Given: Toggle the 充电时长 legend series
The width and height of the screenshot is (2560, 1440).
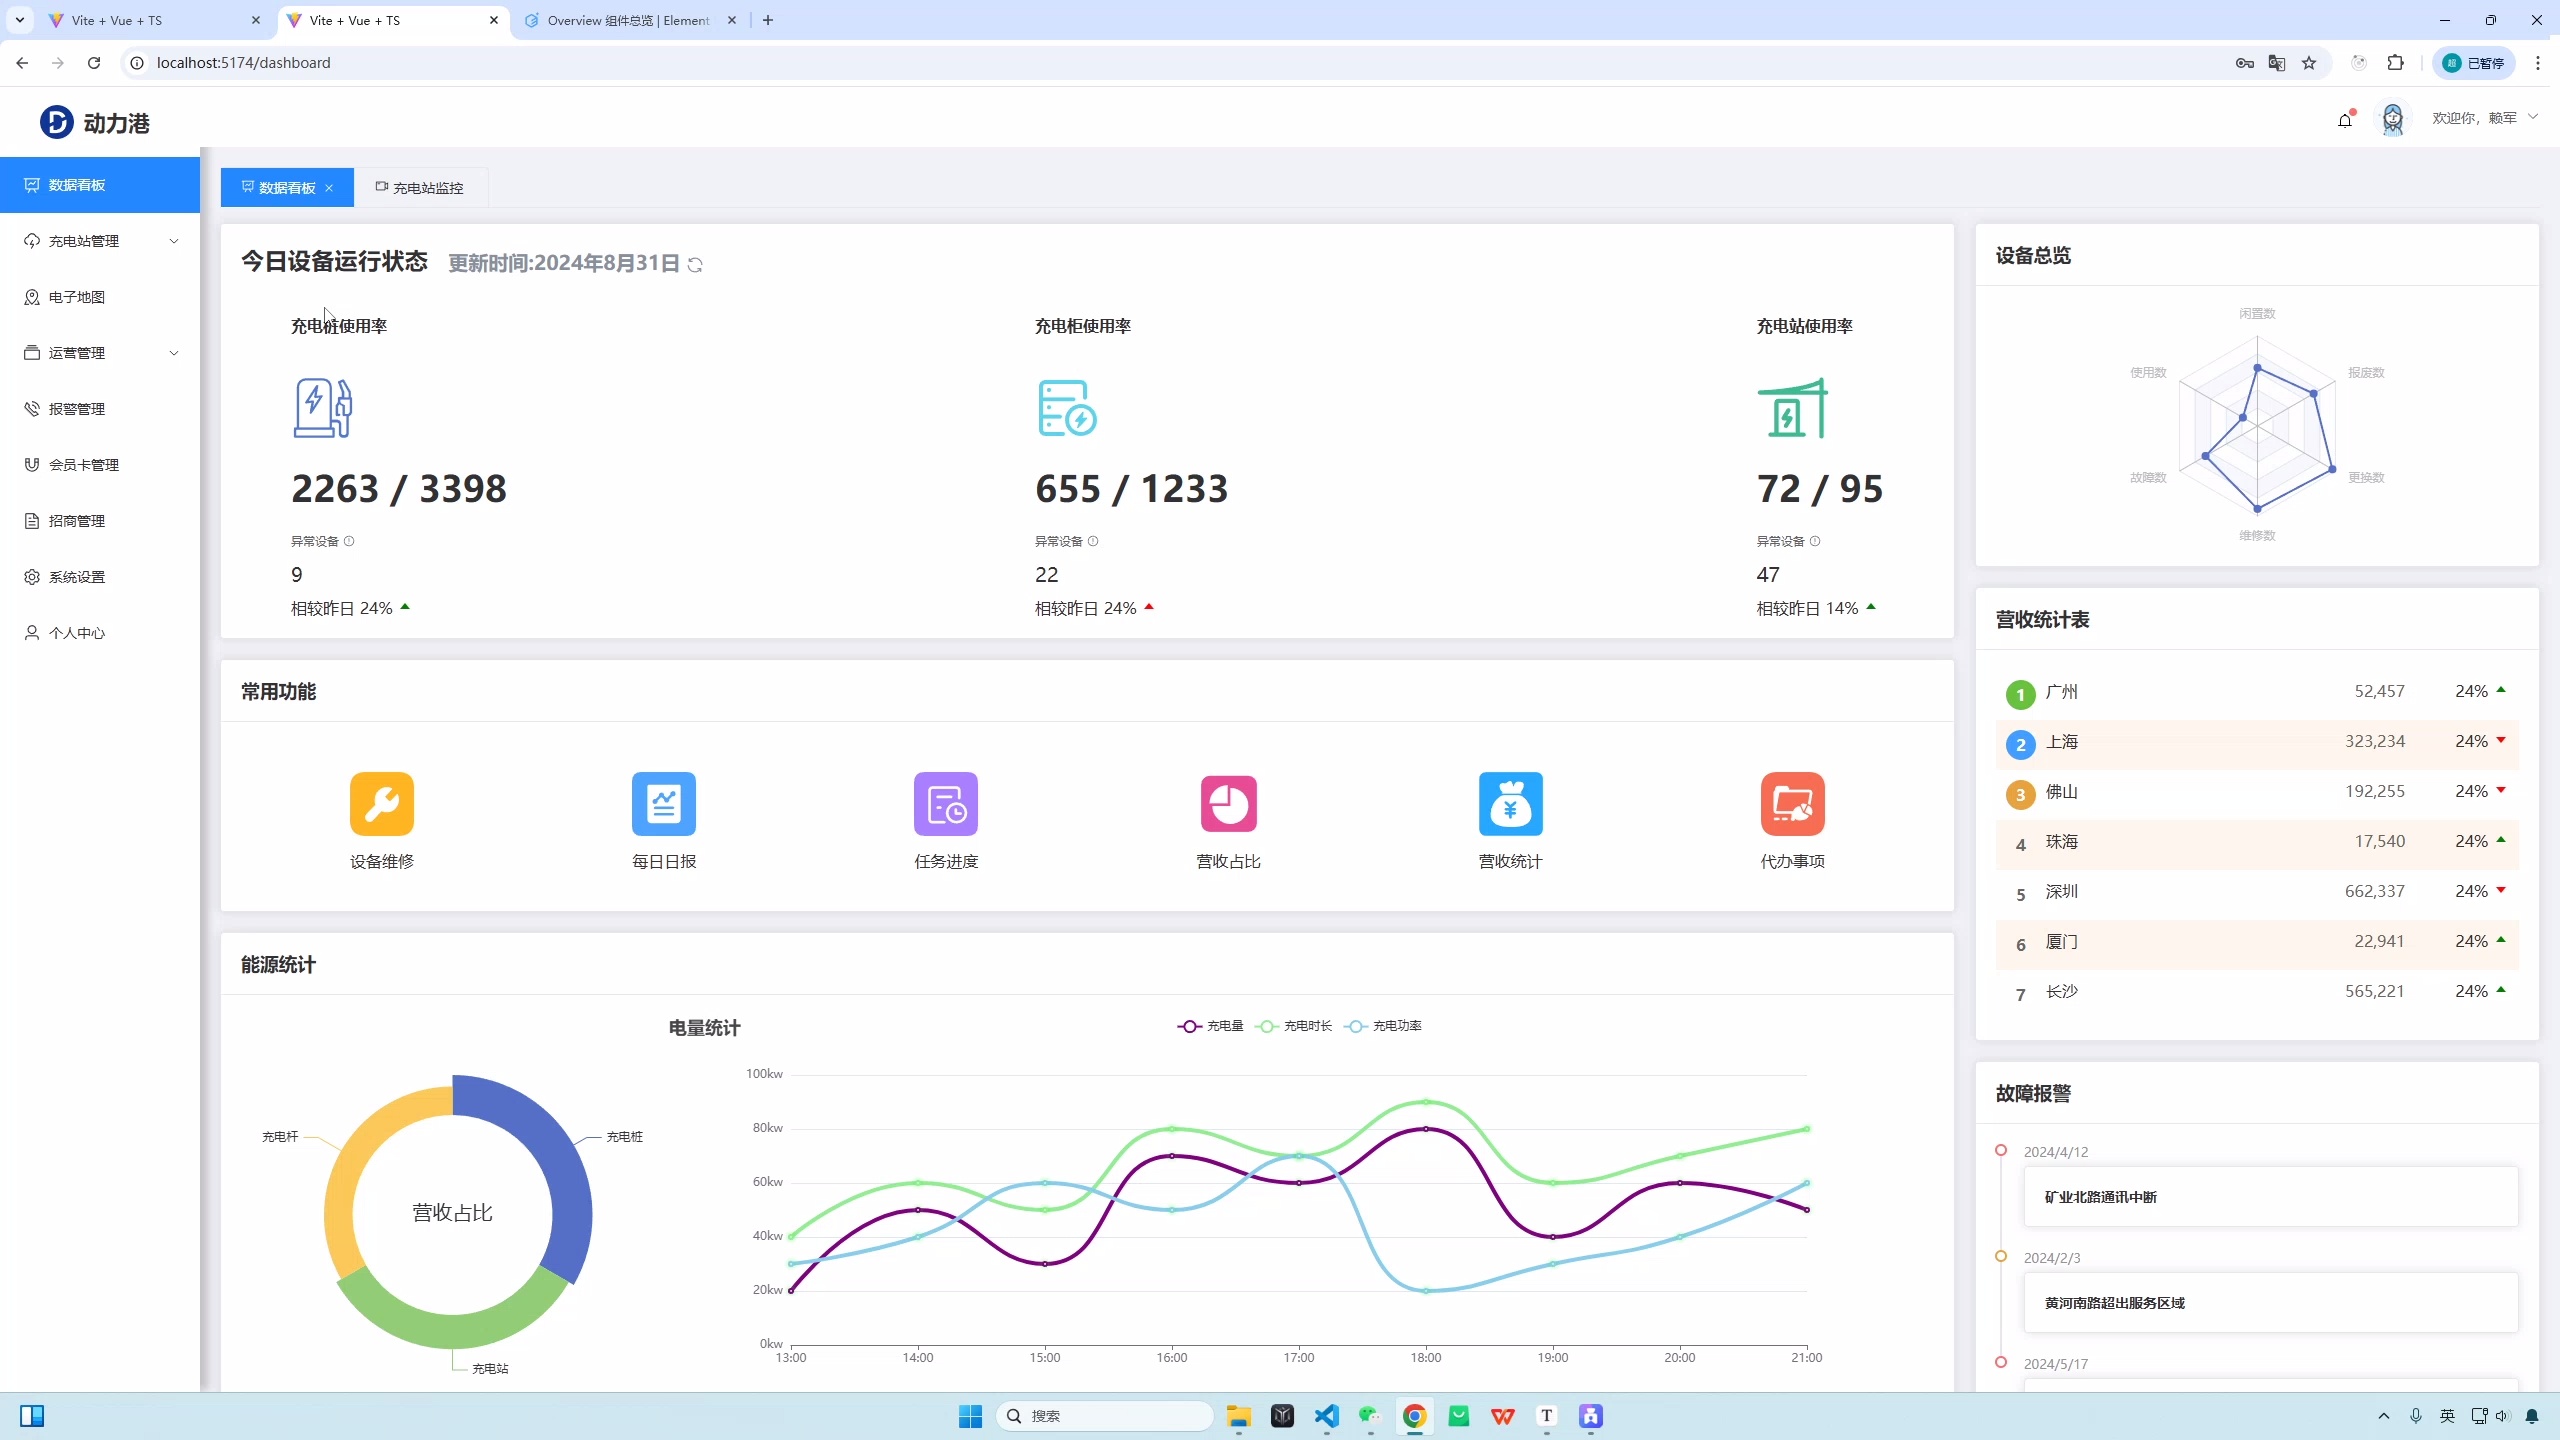Looking at the screenshot, I should (x=1294, y=1026).
